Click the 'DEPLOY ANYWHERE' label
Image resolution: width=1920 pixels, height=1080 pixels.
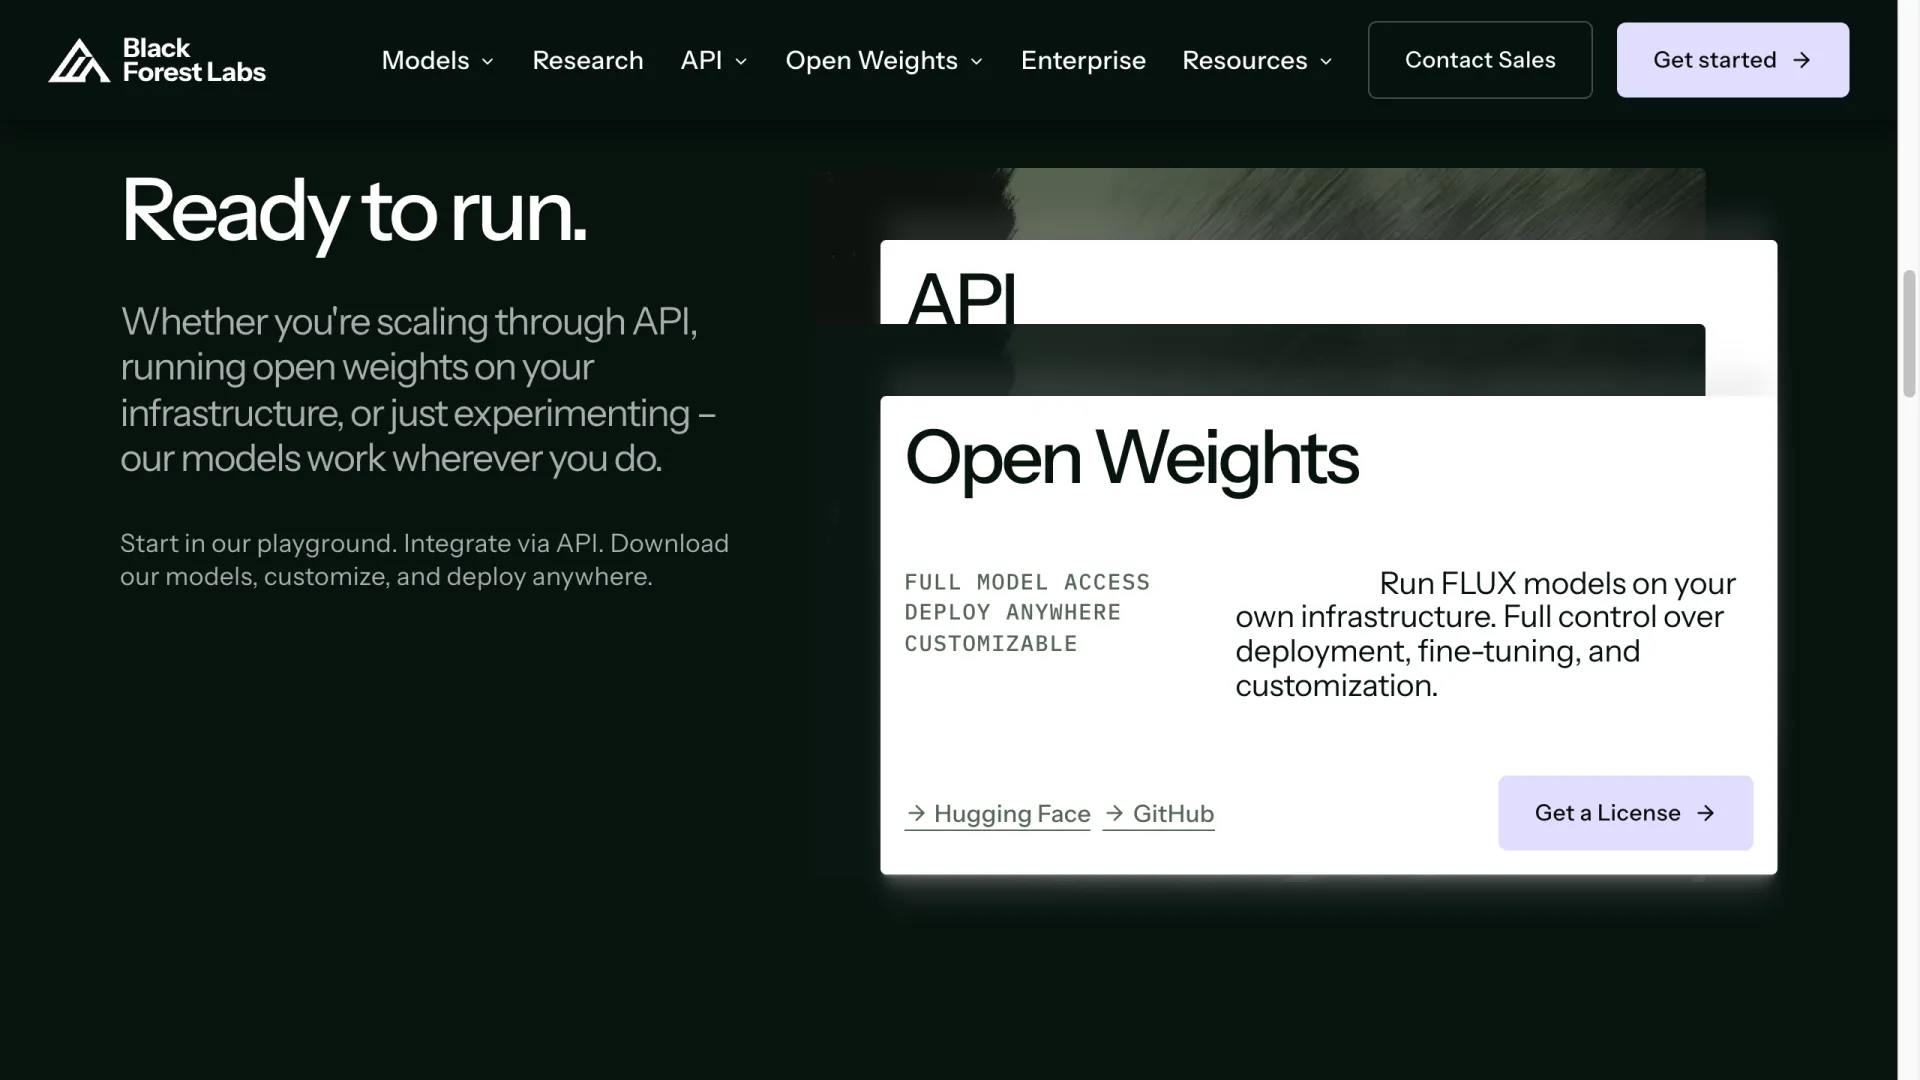click(x=1013, y=612)
